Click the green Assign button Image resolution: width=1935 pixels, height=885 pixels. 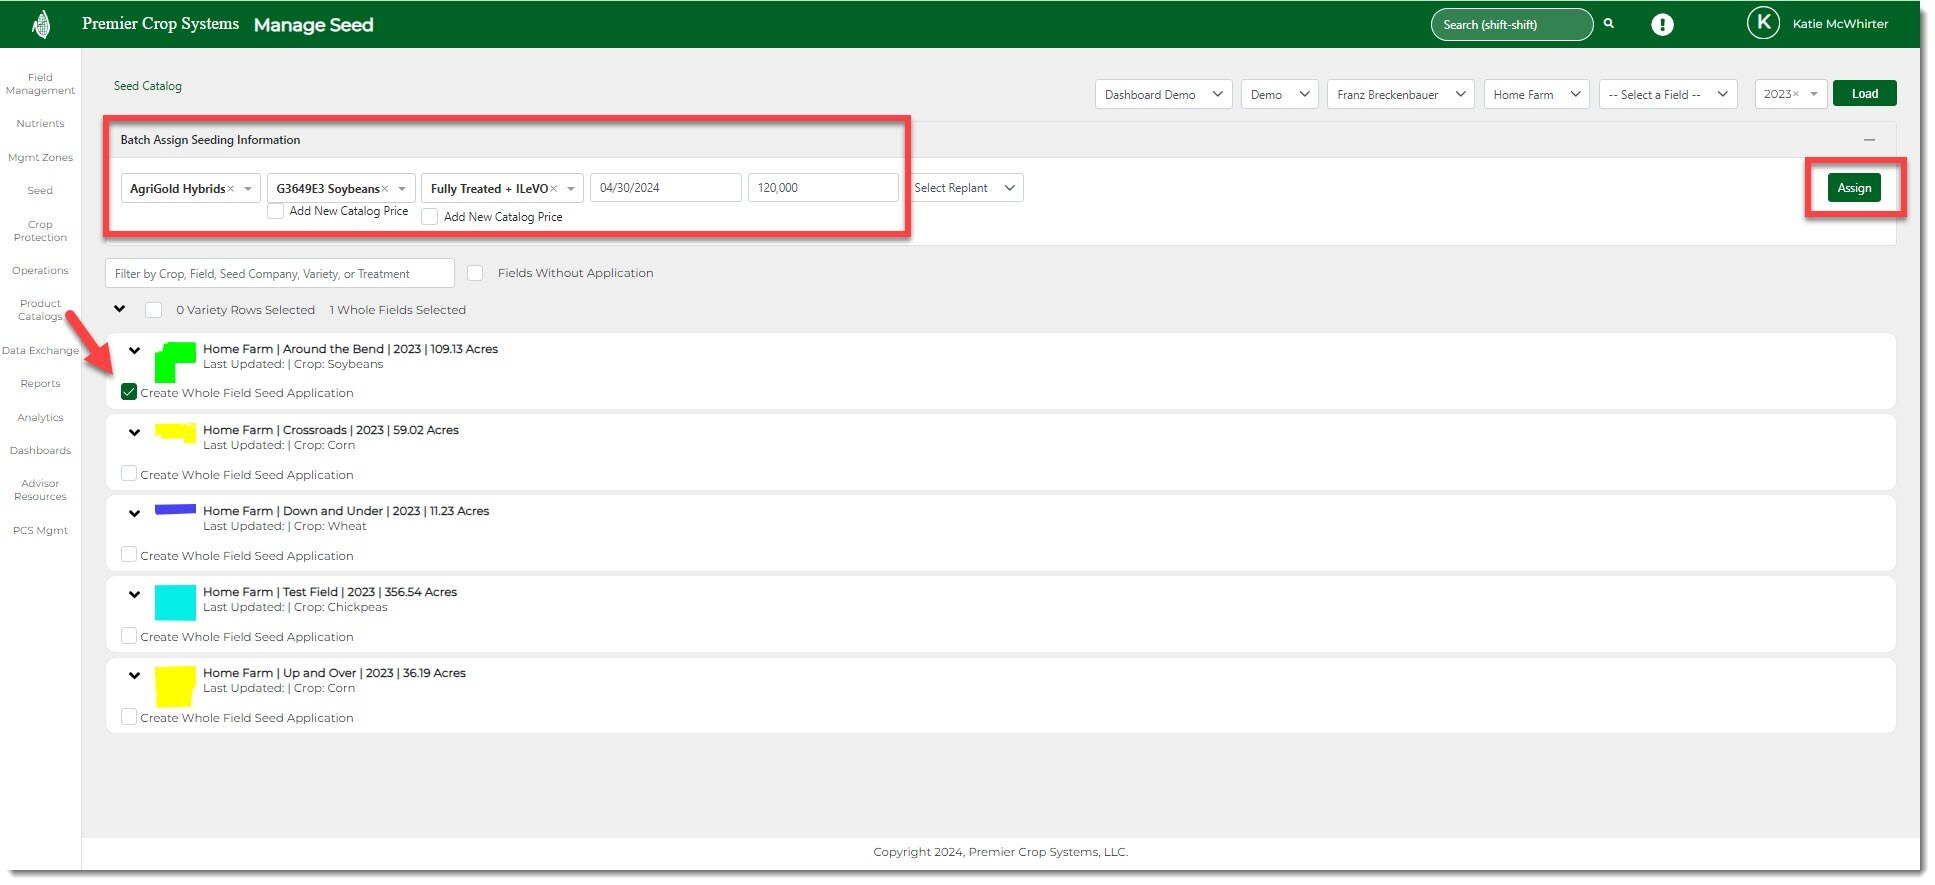[1853, 188]
